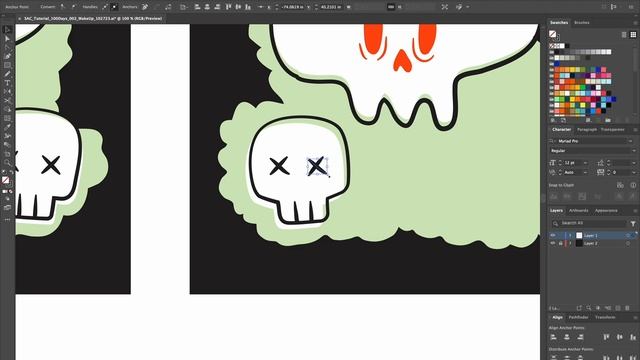Select Layer 2 row name
The height and width of the screenshot is (360, 640).
(591, 243)
